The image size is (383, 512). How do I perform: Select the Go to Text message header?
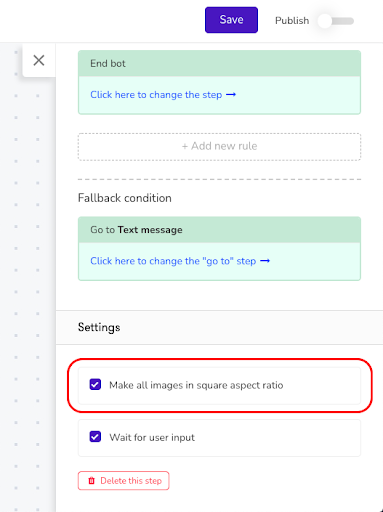pyautogui.click(x=219, y=230)
